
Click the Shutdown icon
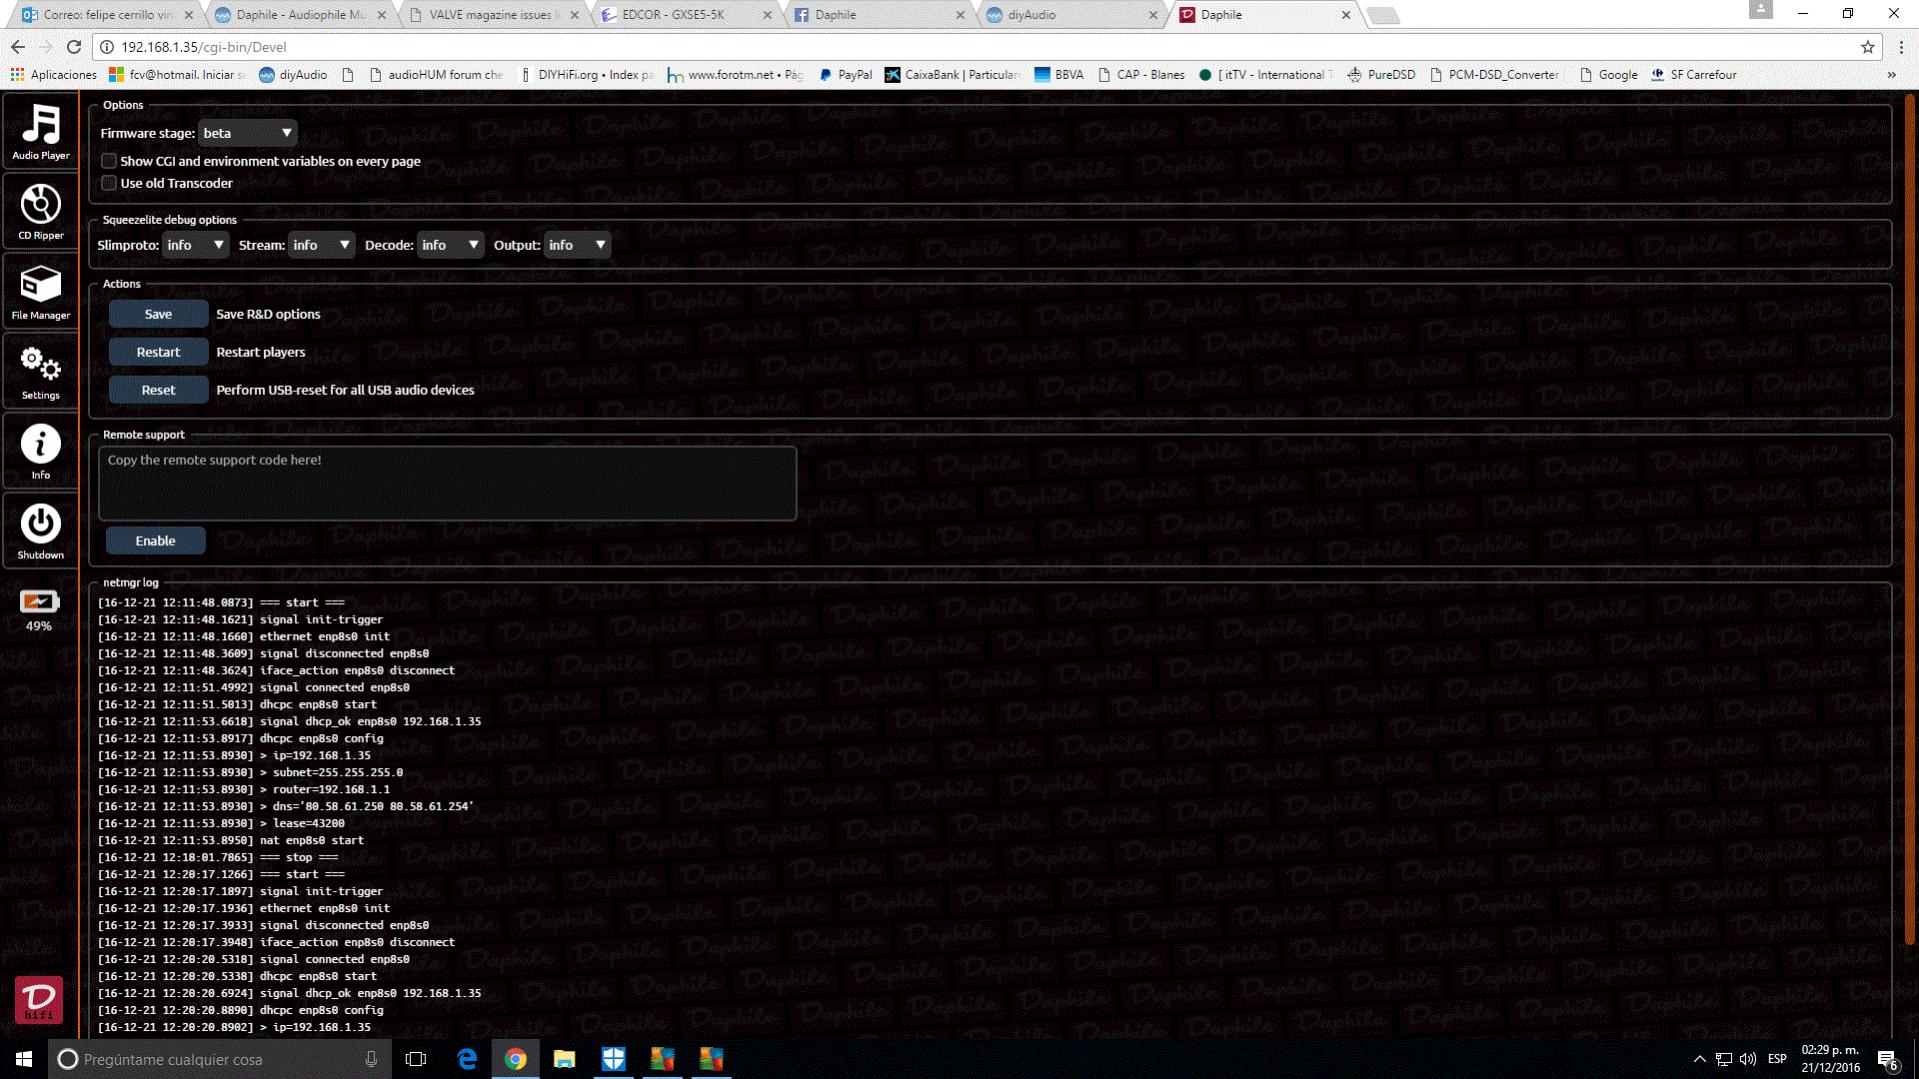(x=40, y=531)
